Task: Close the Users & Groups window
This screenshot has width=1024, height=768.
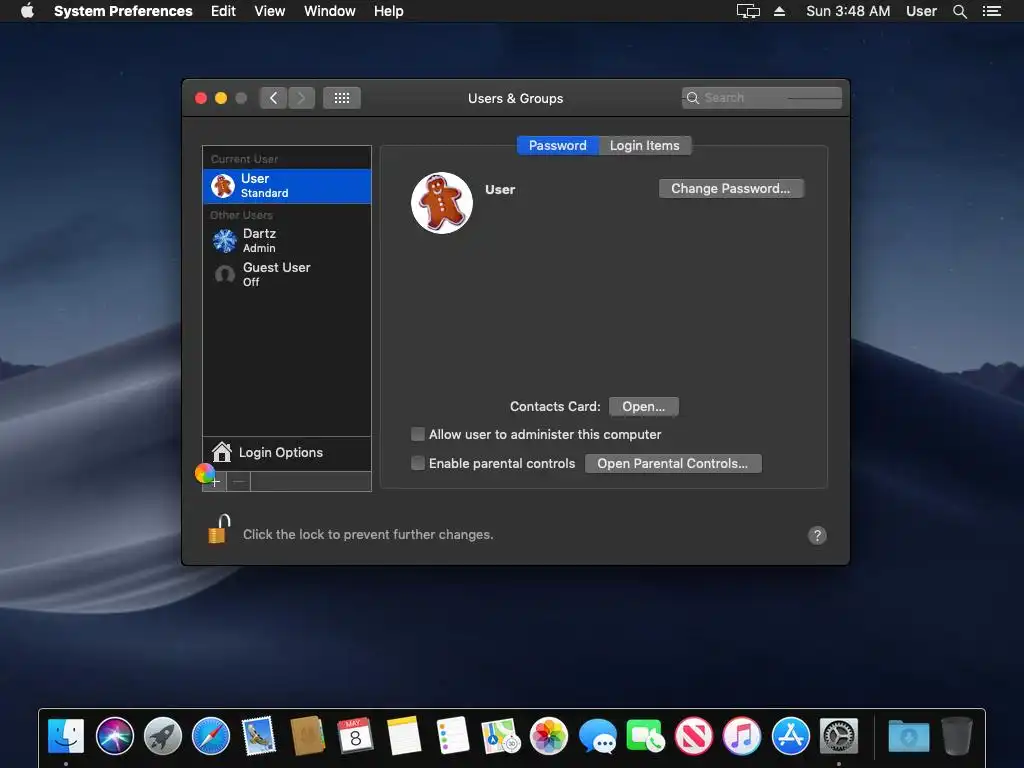Action: tap(201, 98)
